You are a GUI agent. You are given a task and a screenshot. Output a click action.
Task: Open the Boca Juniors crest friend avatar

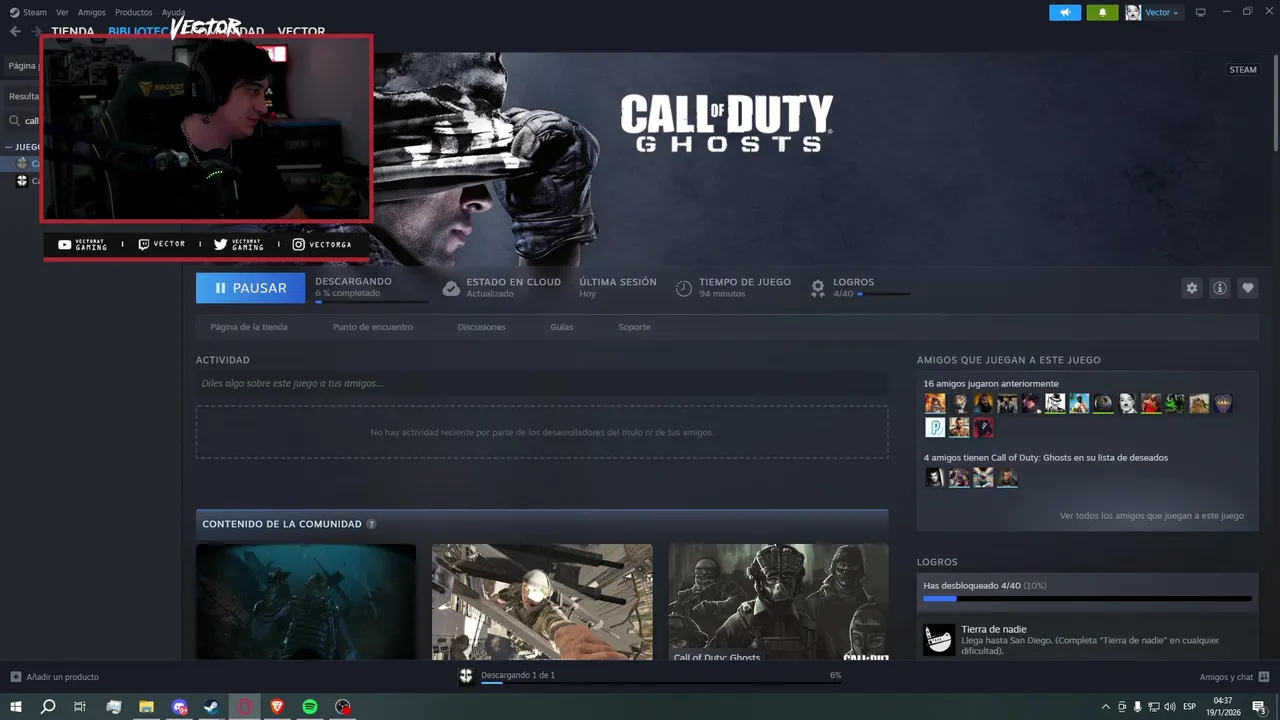point(1224,403)
